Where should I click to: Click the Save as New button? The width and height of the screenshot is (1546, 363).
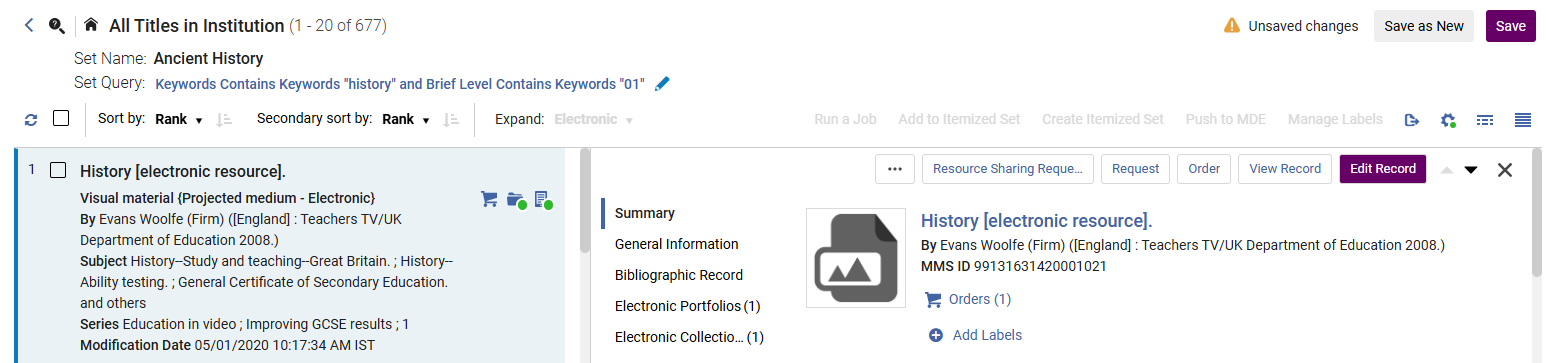[x=1424, y=26]
